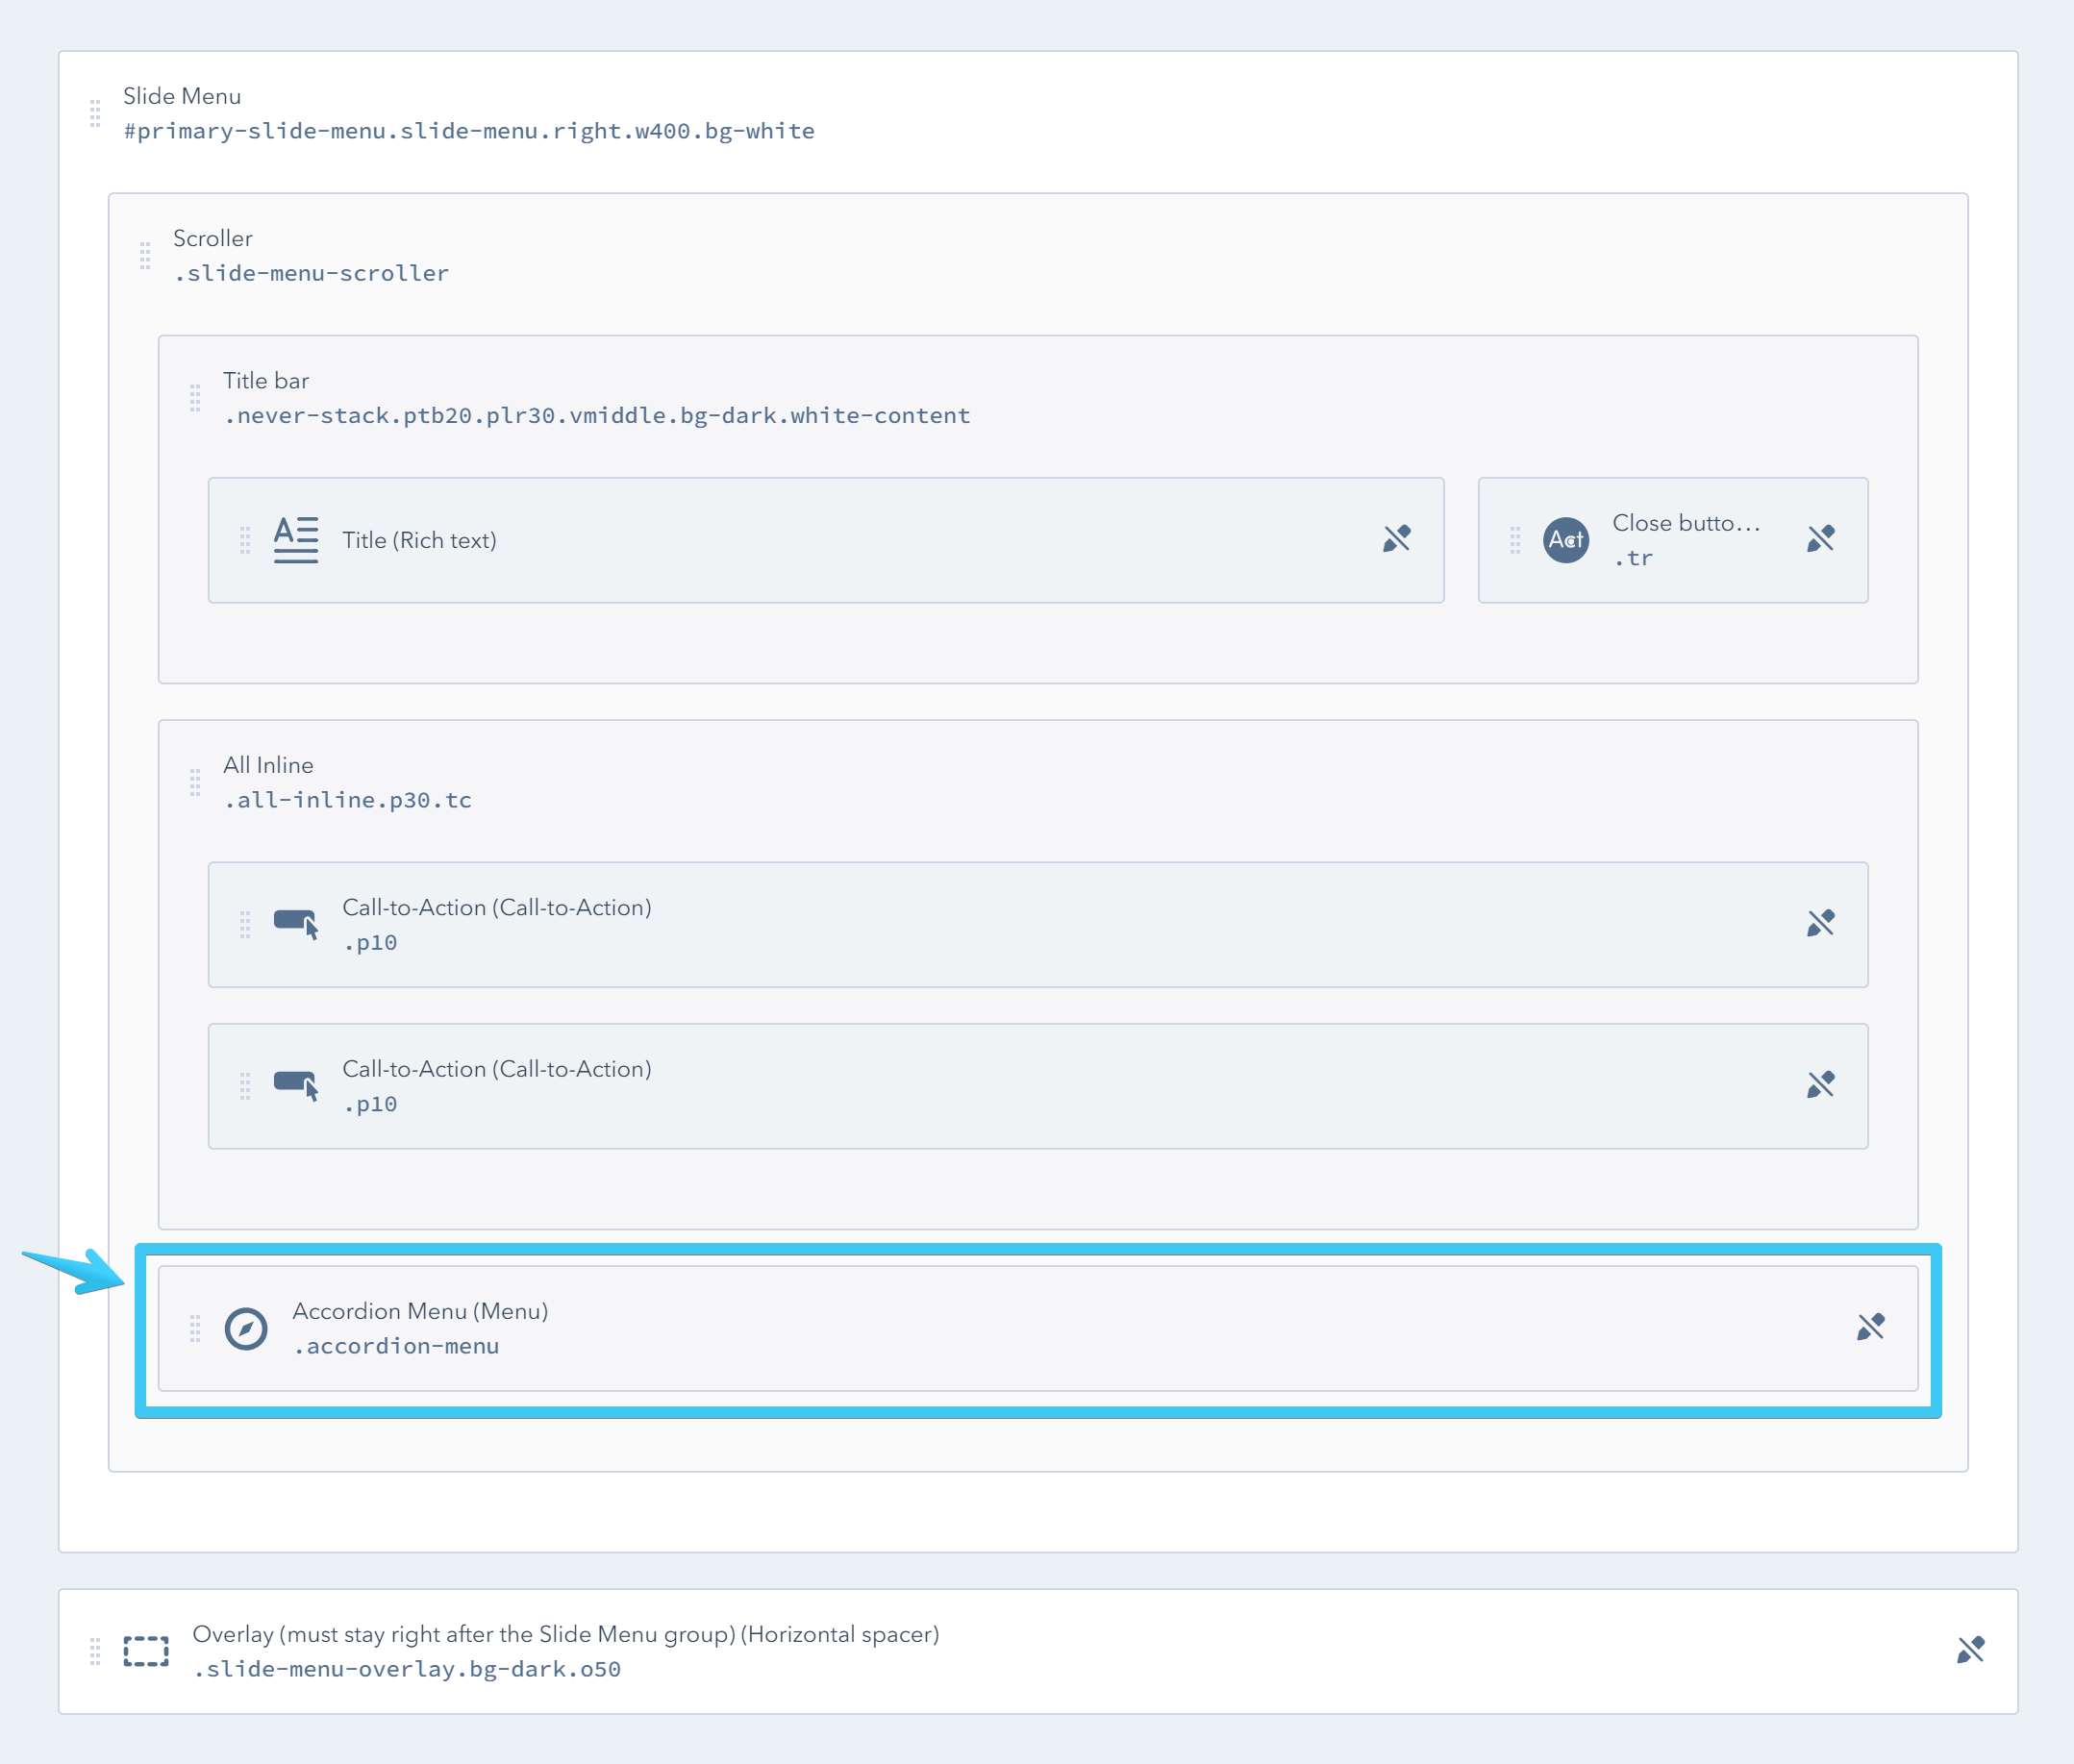The width and height of the screenshot is (2074, 1764).
Task: Click drag handle of Slide Menu group
Action: pos(95,113)
